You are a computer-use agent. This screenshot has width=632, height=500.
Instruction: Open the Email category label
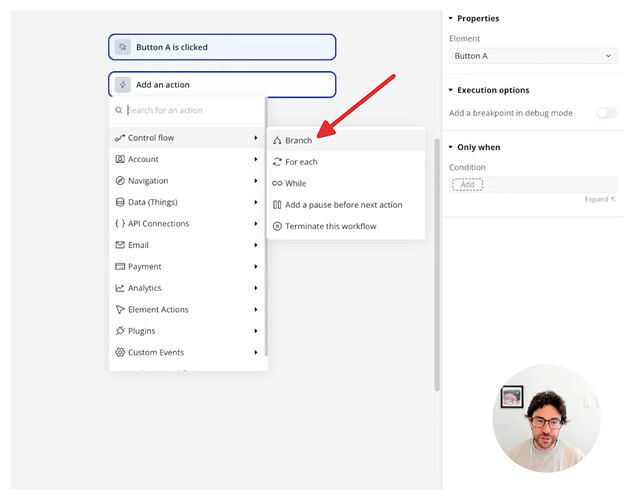(138, 245)
